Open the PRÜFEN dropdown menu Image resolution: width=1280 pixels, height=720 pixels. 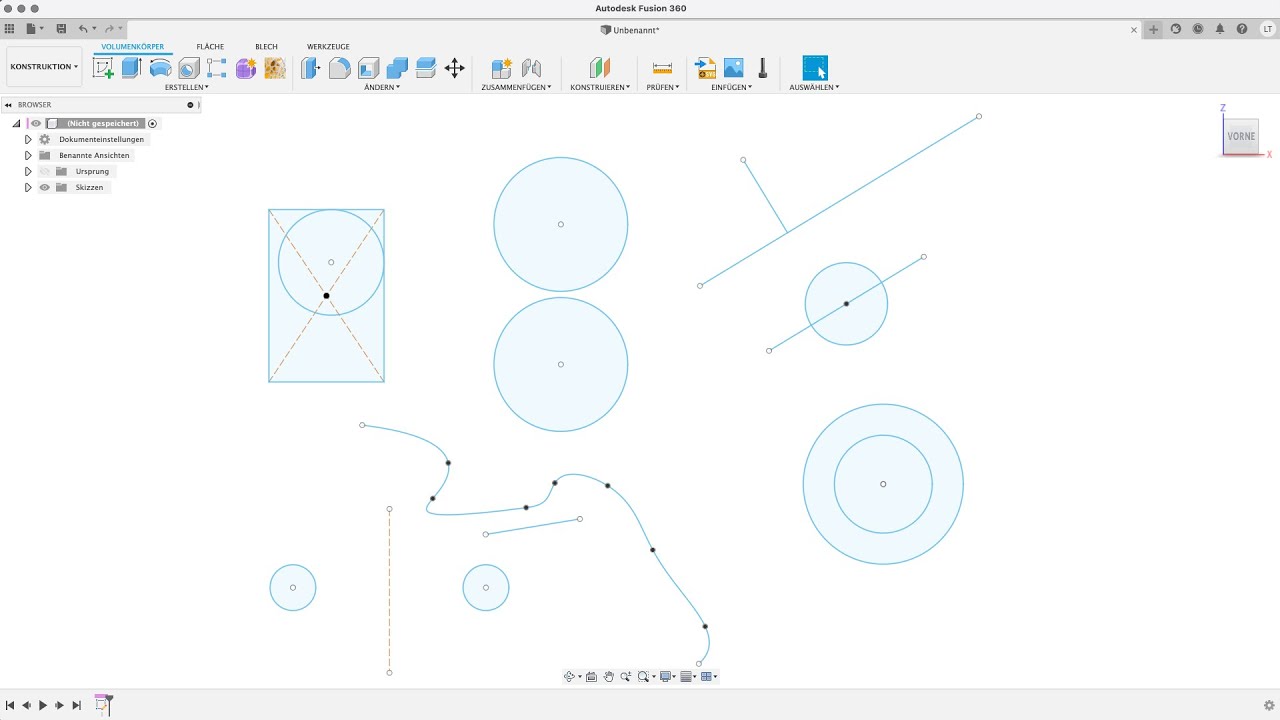point(662,87)
